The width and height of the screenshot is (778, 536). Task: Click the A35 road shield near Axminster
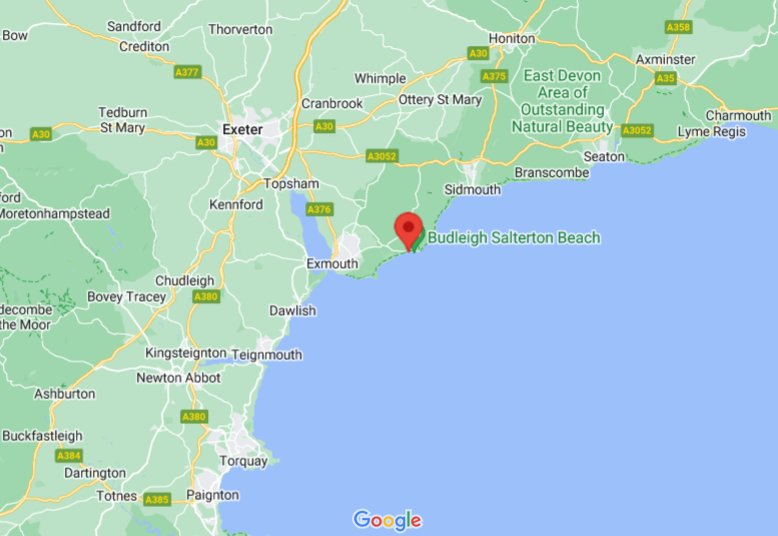point(665,78)
